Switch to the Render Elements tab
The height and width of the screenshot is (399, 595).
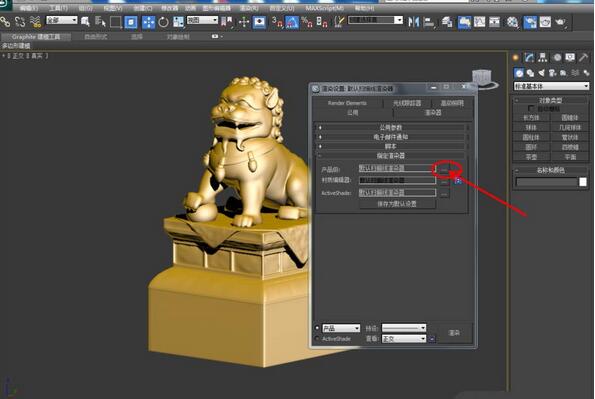[347, 103]
